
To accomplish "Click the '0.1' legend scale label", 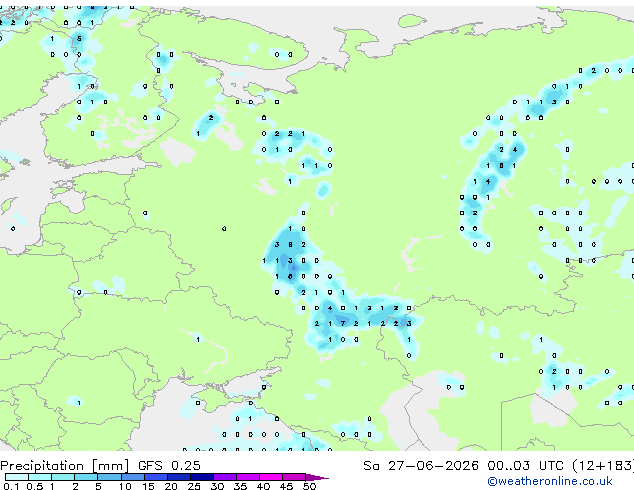I will (11, 486).
